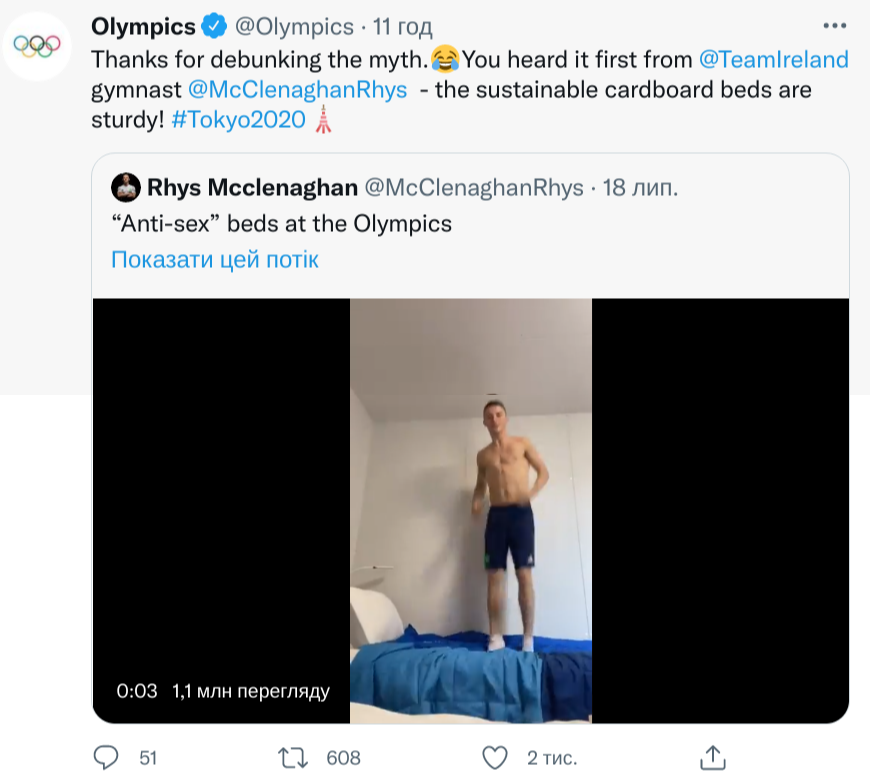Open the share tweet icon
The image size is (870, 784).
point(712,756)
